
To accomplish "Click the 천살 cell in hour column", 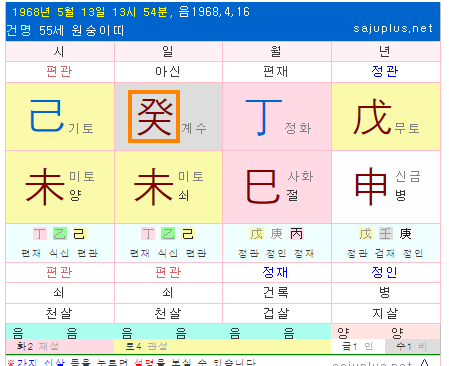I will [x=59, y=313].
